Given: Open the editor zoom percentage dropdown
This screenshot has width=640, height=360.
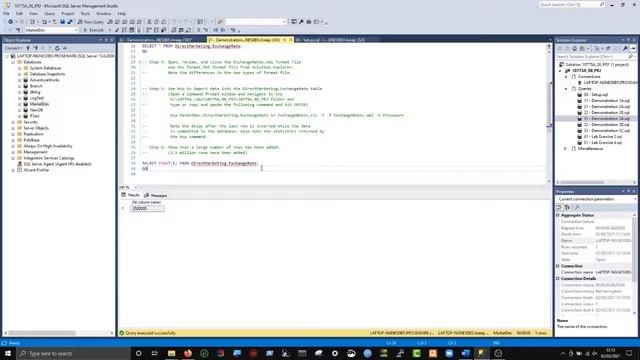Looking at the screenshot, I should (136, 187).
